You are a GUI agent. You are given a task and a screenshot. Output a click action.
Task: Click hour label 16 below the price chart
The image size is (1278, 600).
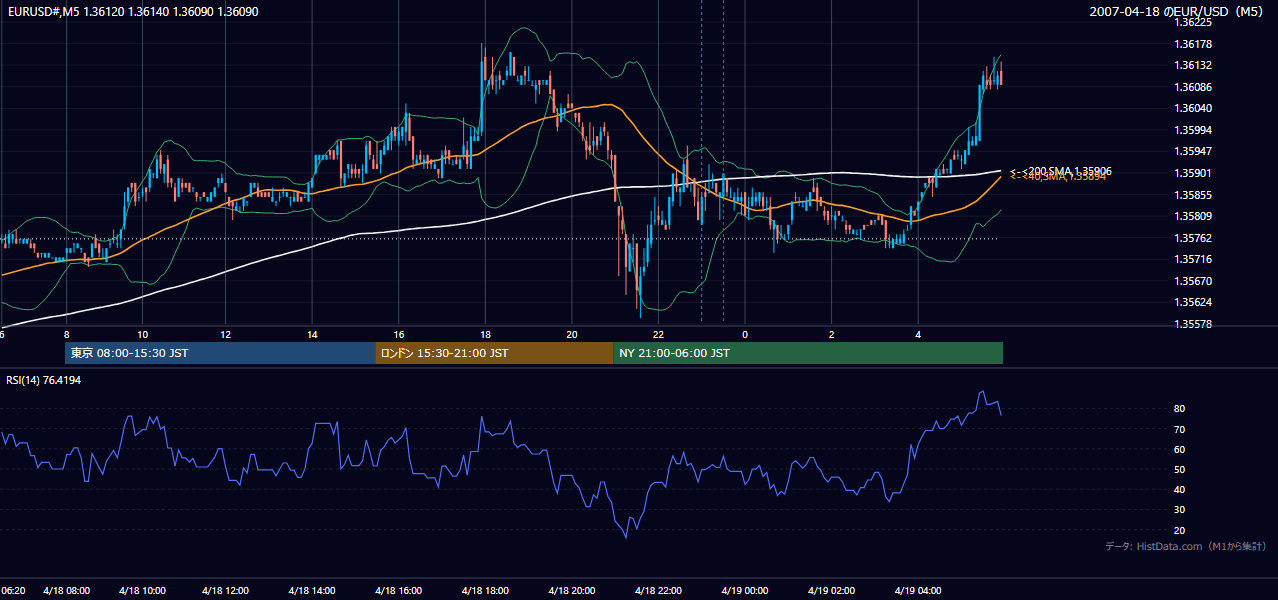(x=399, y=334)
